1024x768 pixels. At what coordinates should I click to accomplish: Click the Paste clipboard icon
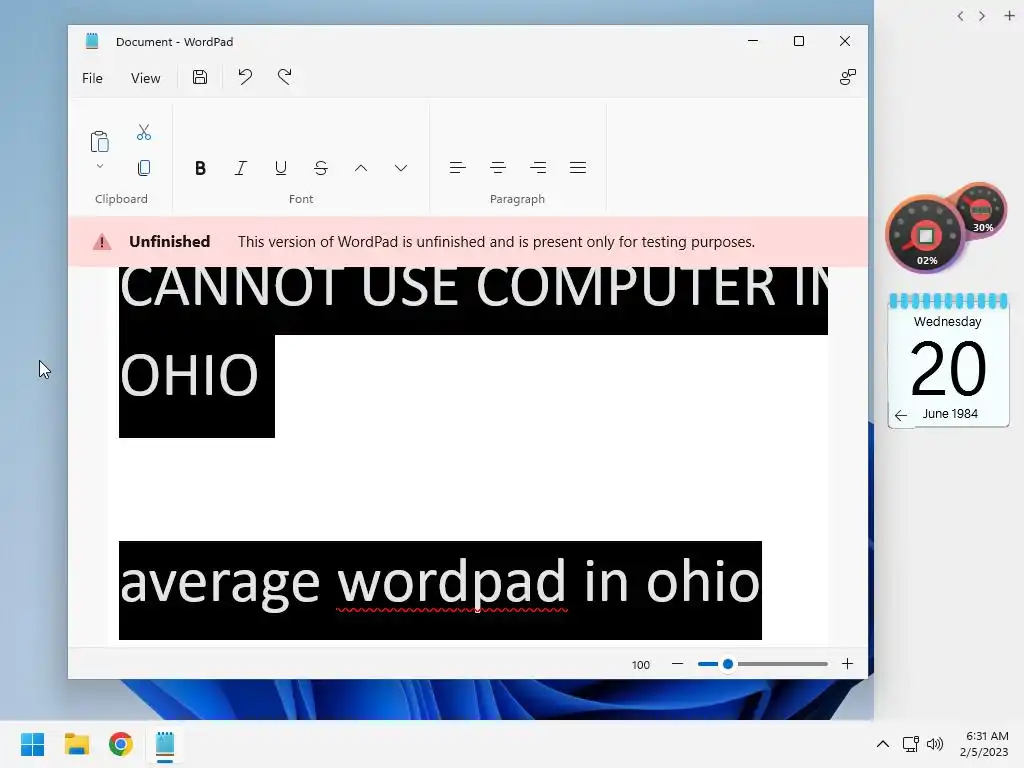coord(99,142)
